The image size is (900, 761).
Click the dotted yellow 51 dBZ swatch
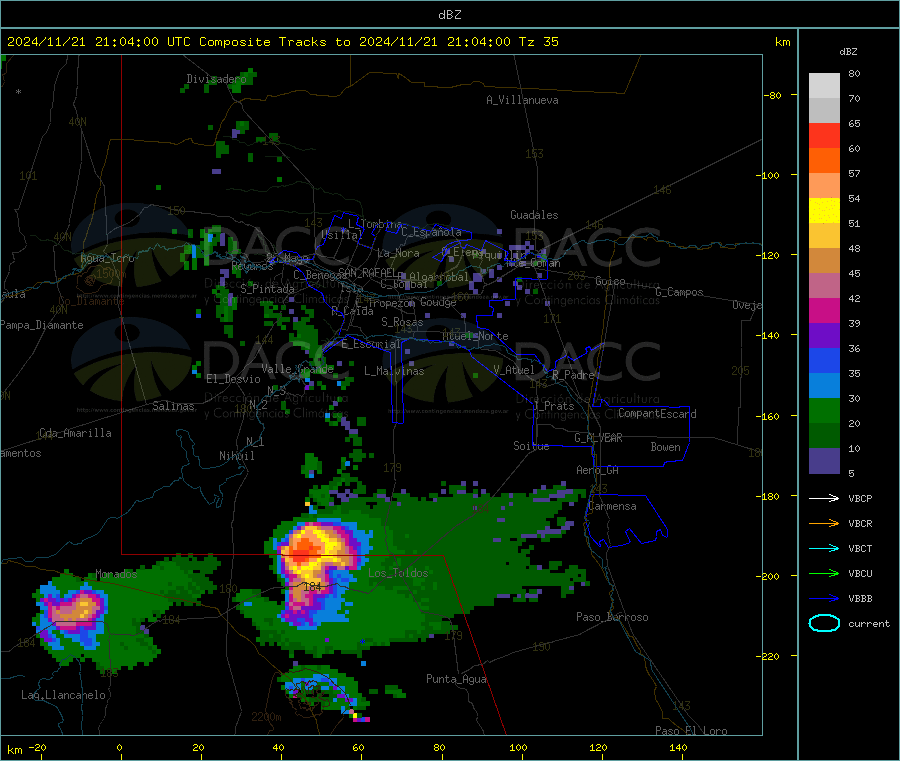824,211
